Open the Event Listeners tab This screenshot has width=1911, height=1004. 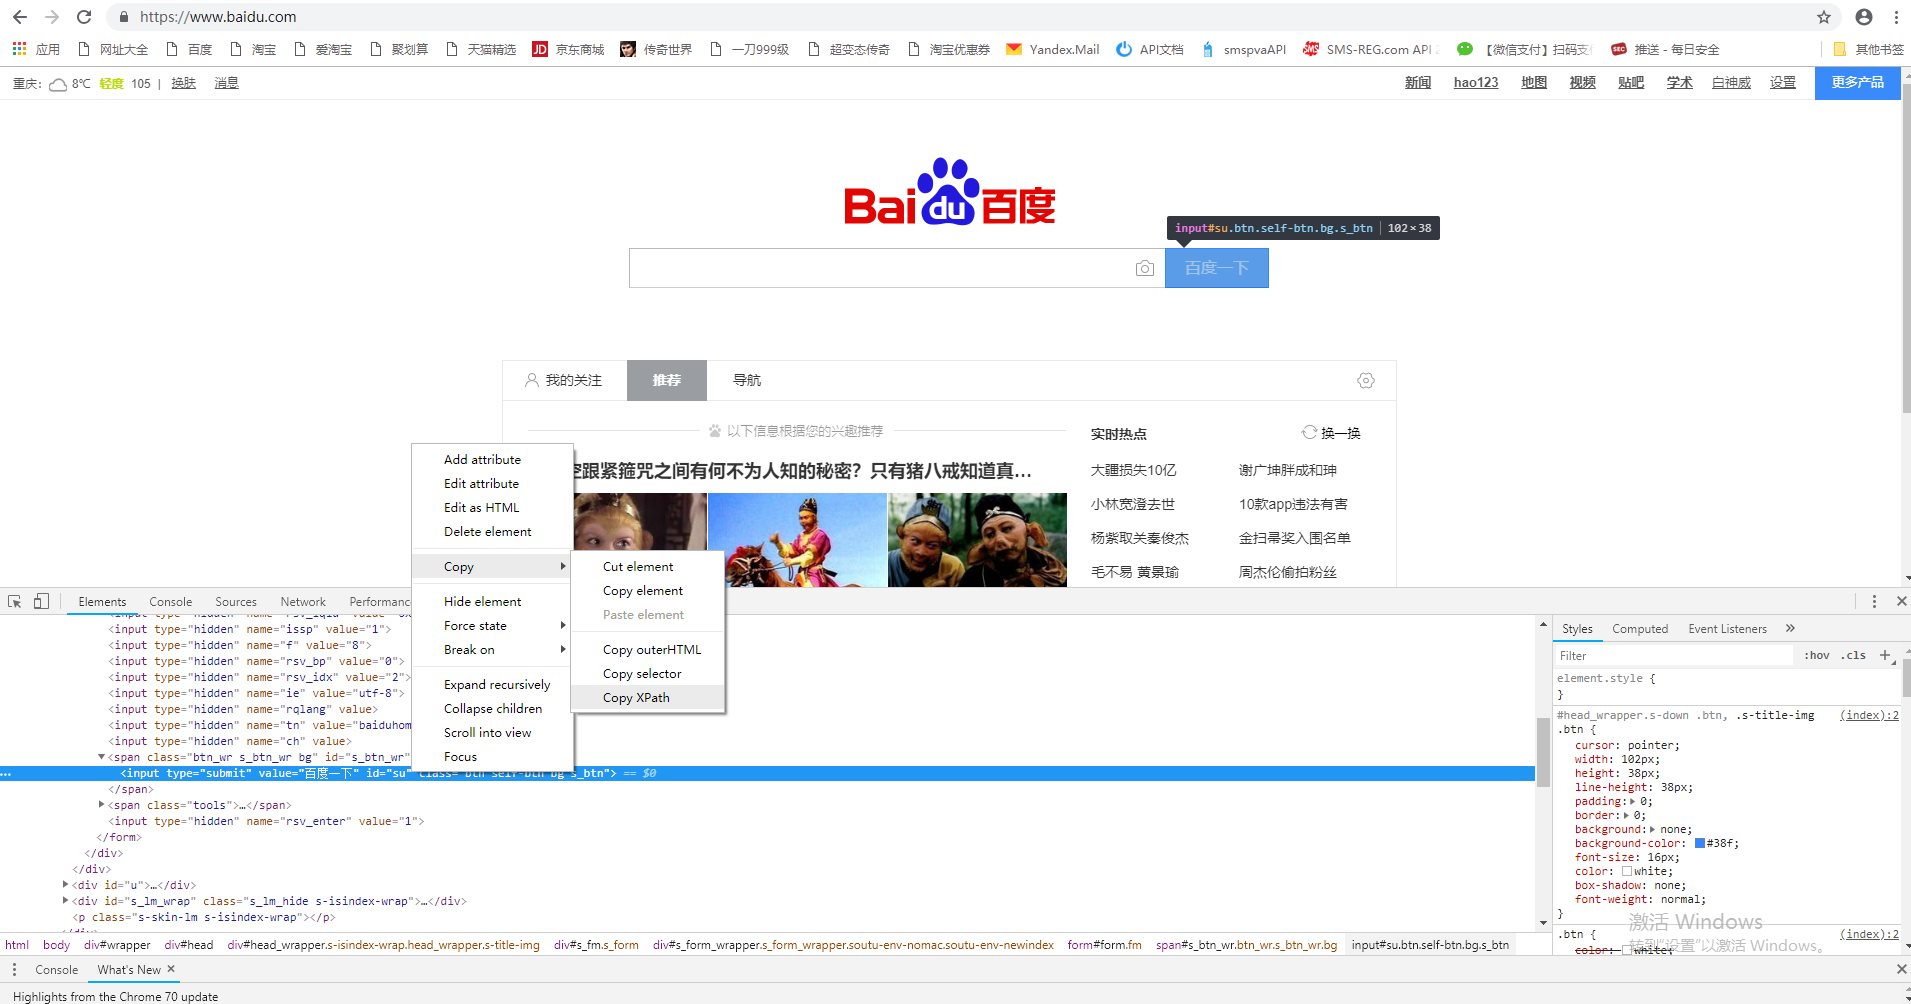pos(1727,628)
